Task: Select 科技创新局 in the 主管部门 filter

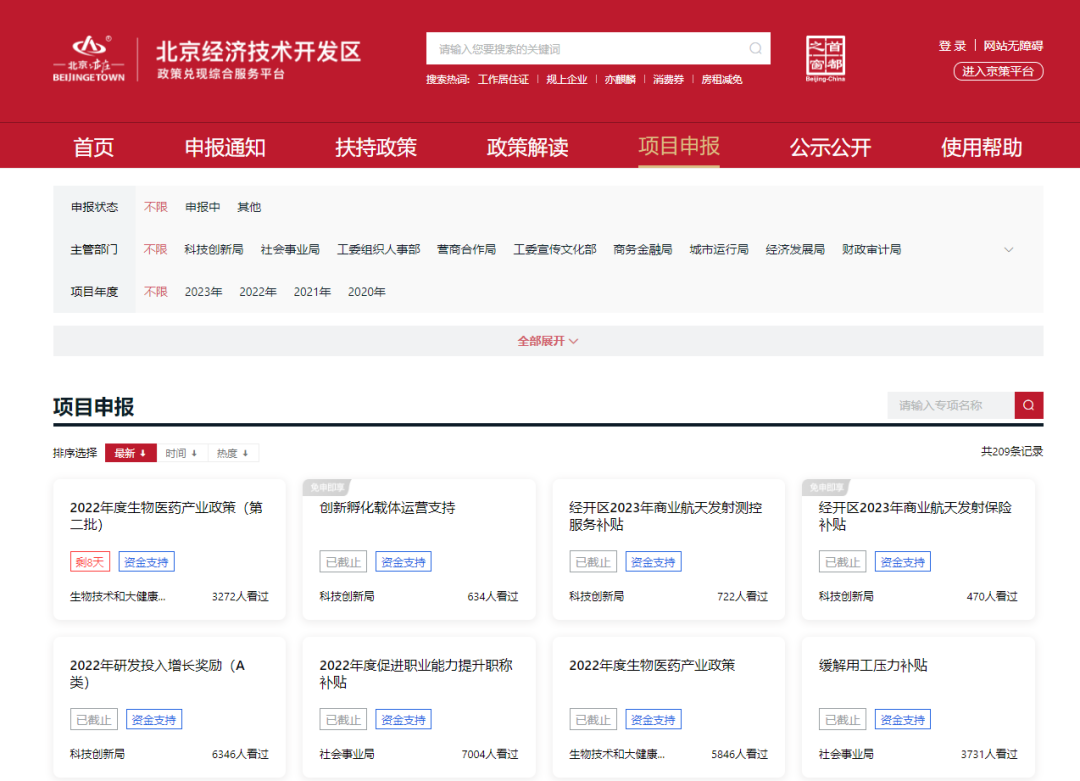Action: [x=213, y=250]
